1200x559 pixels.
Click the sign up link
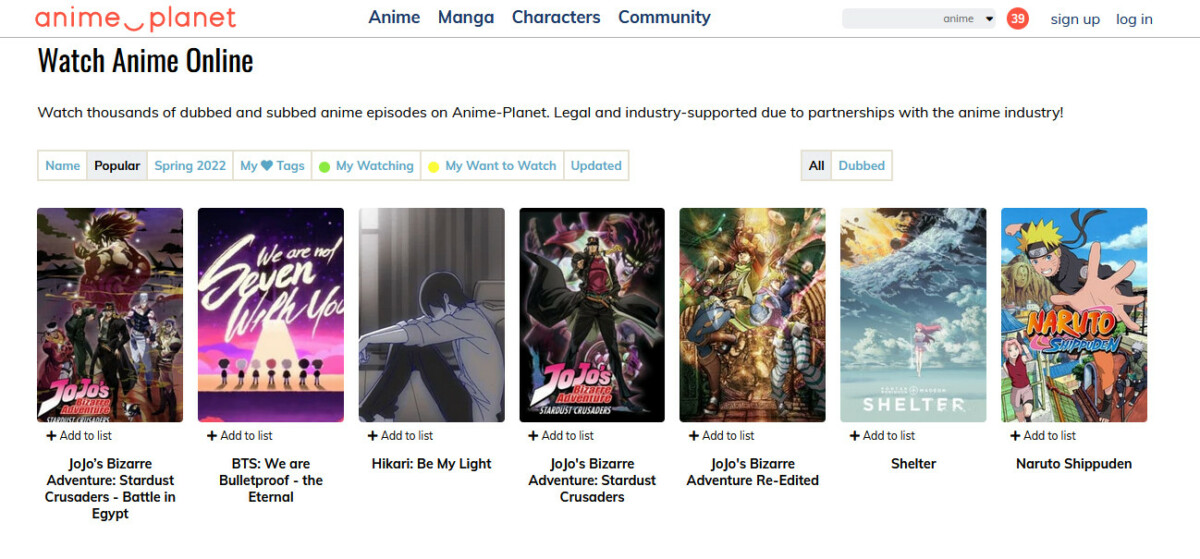1075,19
